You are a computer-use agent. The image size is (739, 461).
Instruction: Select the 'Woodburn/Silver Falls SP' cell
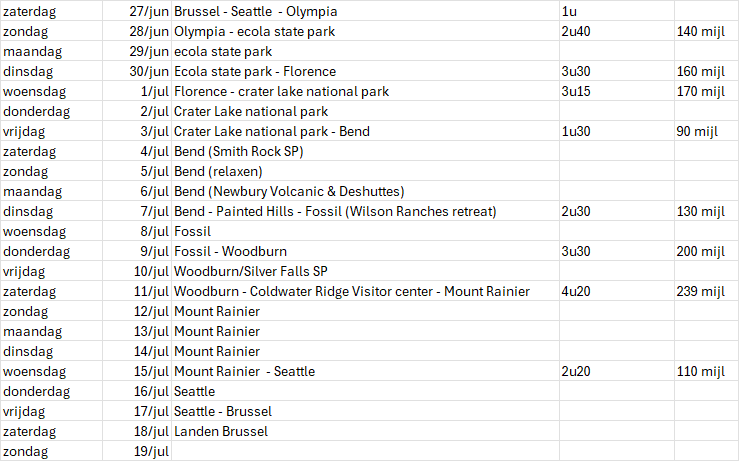(251, 271)
